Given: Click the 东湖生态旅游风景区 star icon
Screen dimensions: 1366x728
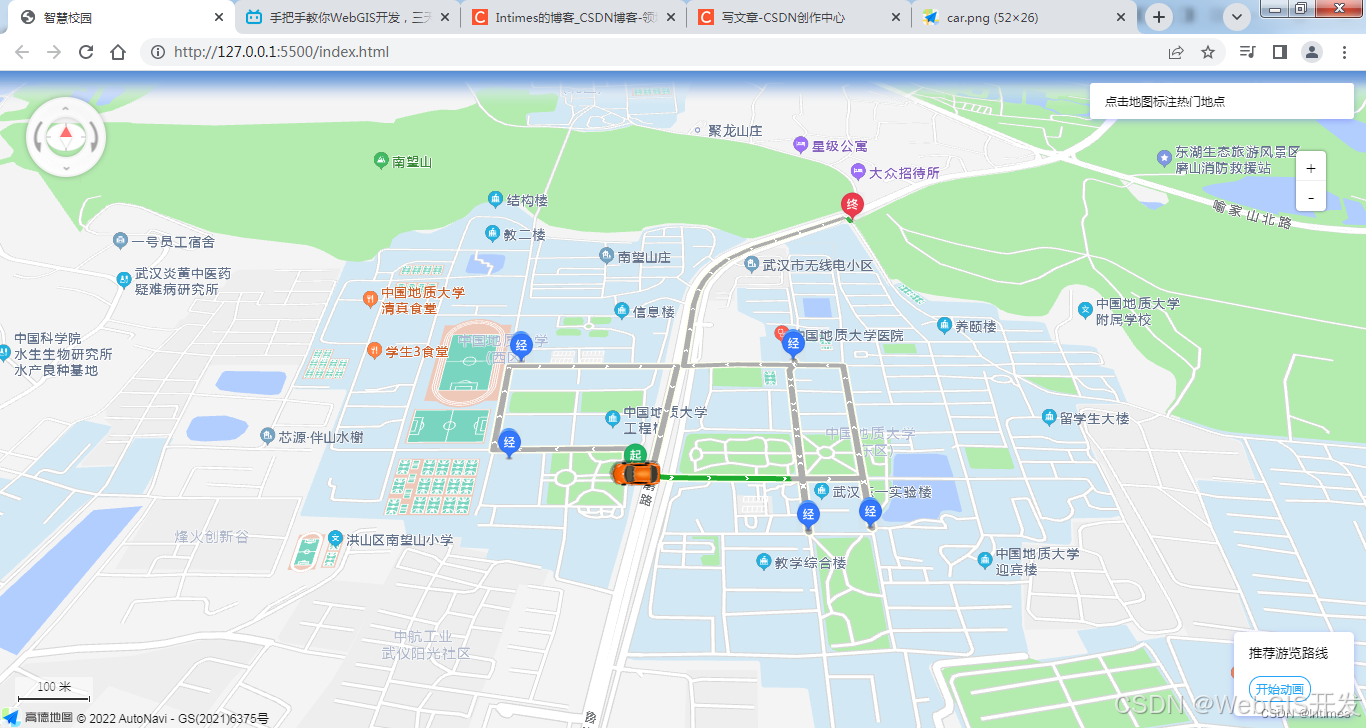Looking at the screenshot, I should 1164,158.
